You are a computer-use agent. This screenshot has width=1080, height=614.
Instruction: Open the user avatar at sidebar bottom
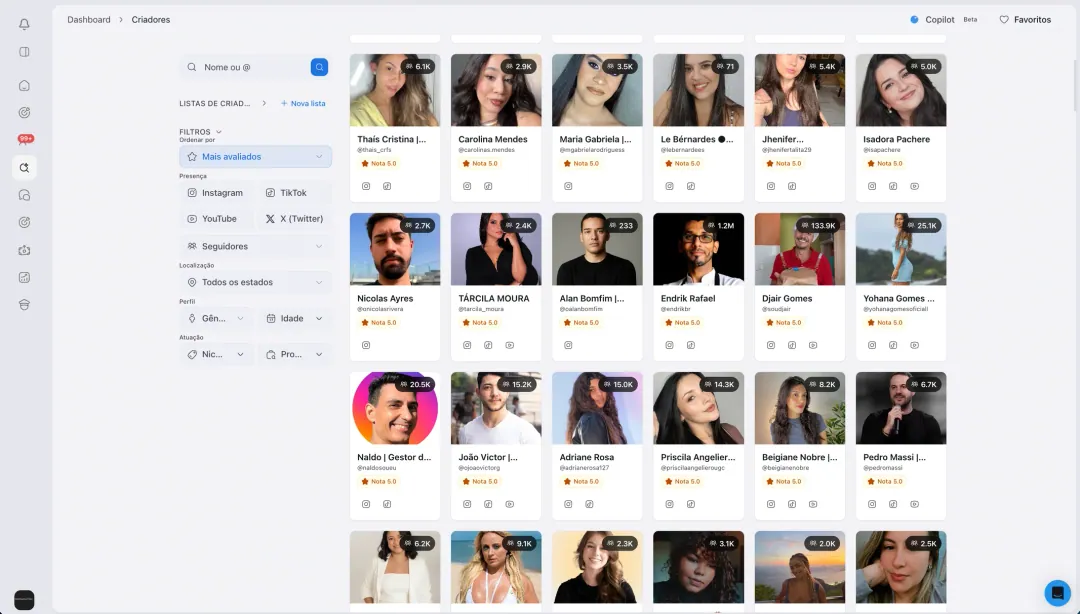point(24,600)
